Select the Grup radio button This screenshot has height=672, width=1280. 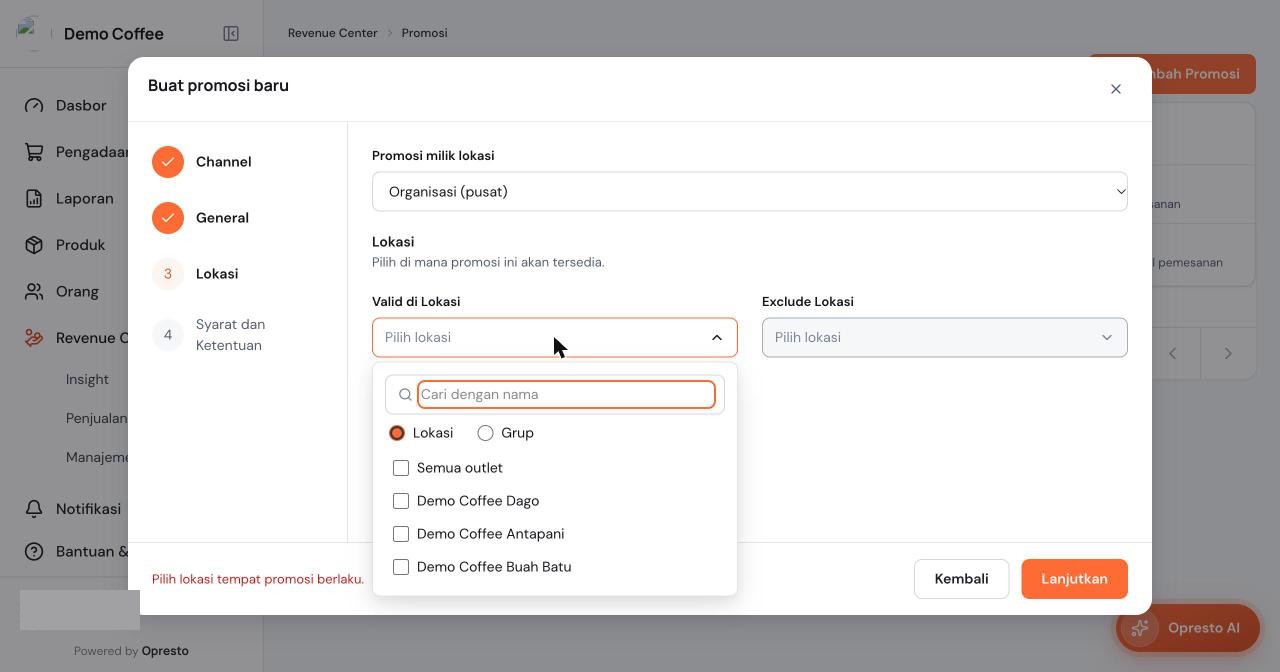tap(485, 433)
